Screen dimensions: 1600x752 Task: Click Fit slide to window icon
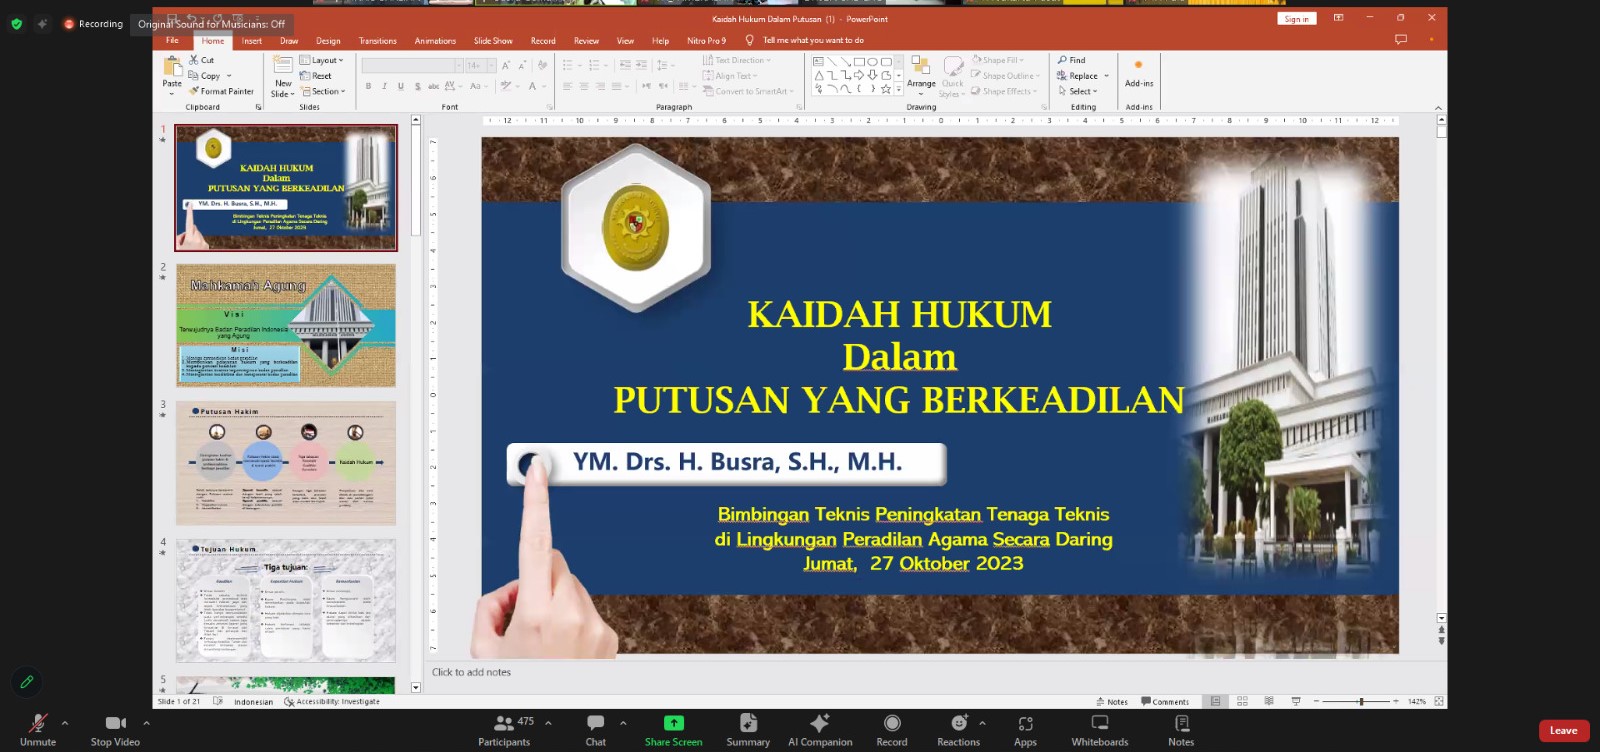[x=1439, y=701]
